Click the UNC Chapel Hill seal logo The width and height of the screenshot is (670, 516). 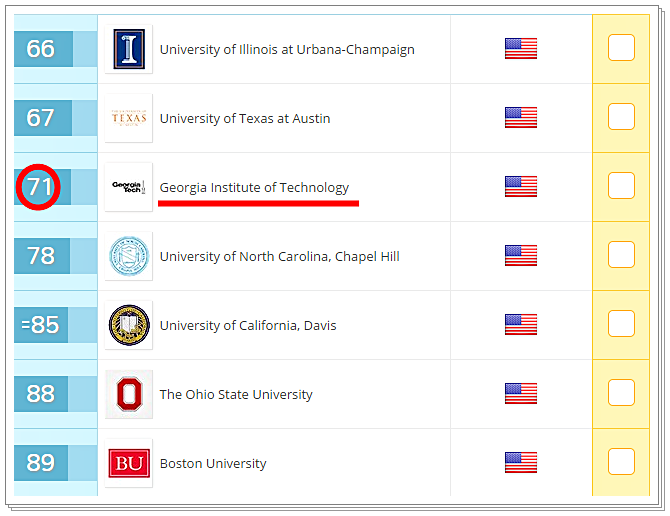(x=129, y=256)
